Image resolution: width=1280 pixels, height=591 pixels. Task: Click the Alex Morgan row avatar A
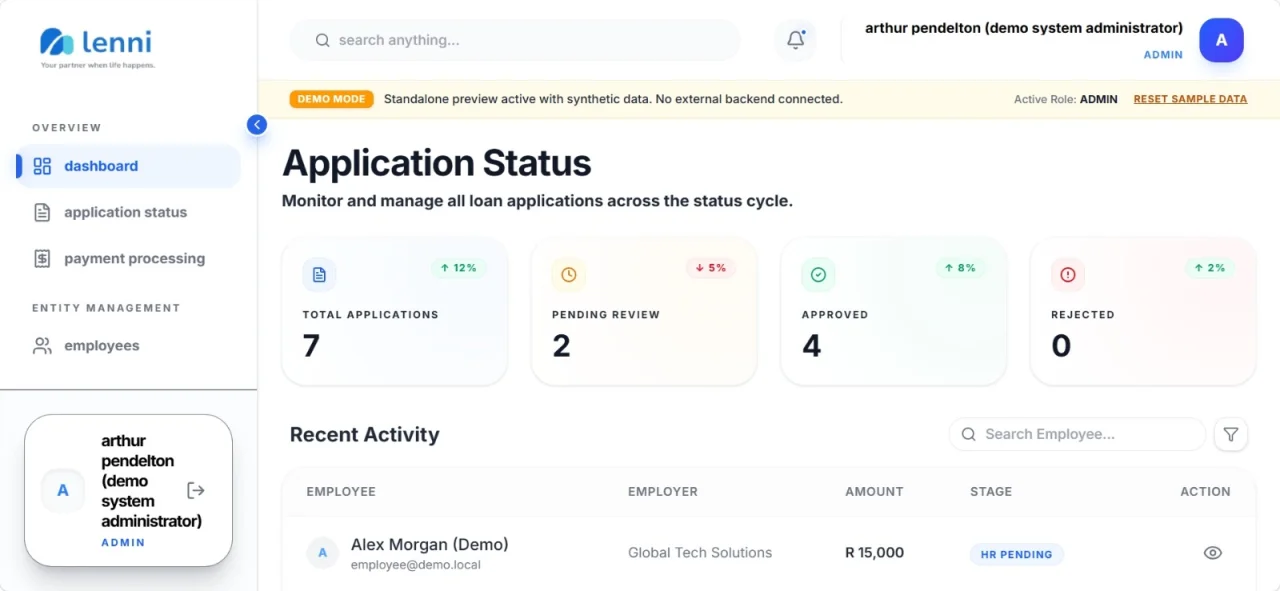pyautogui.click(x=322, y=553)
